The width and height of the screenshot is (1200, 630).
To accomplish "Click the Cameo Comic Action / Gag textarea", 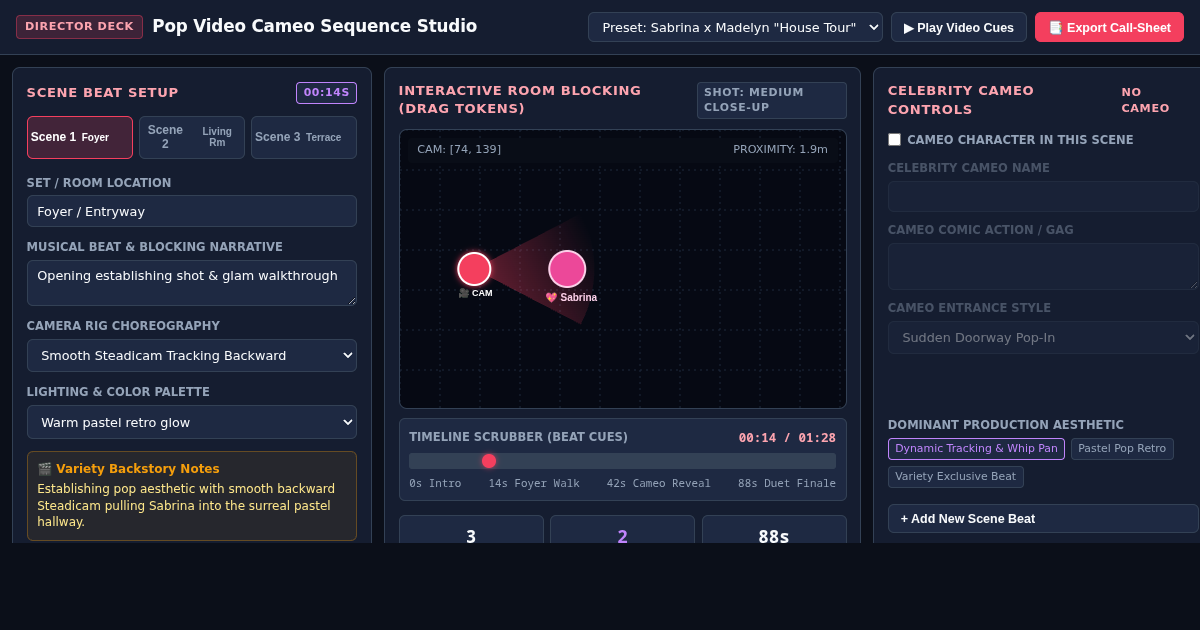I will 1043,266.
